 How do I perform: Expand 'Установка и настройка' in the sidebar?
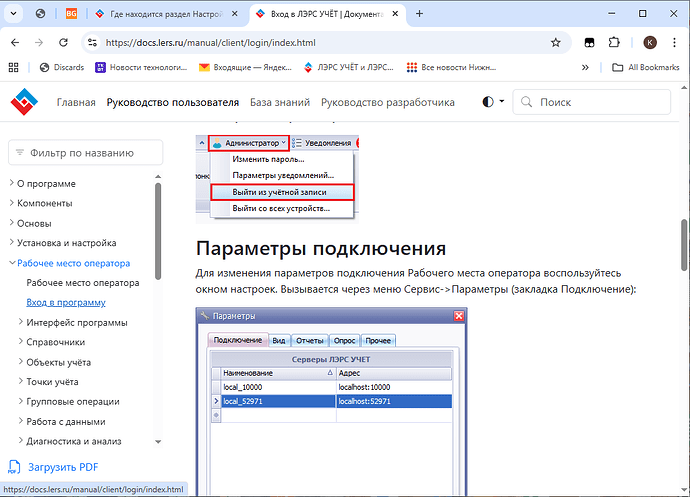click(10, 243)
